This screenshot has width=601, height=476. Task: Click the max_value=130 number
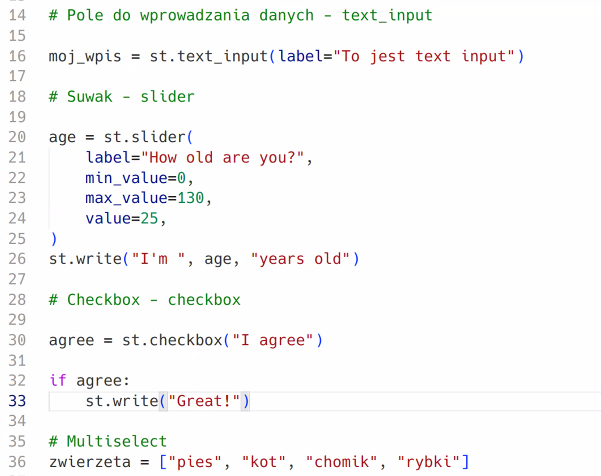(190, 198)
